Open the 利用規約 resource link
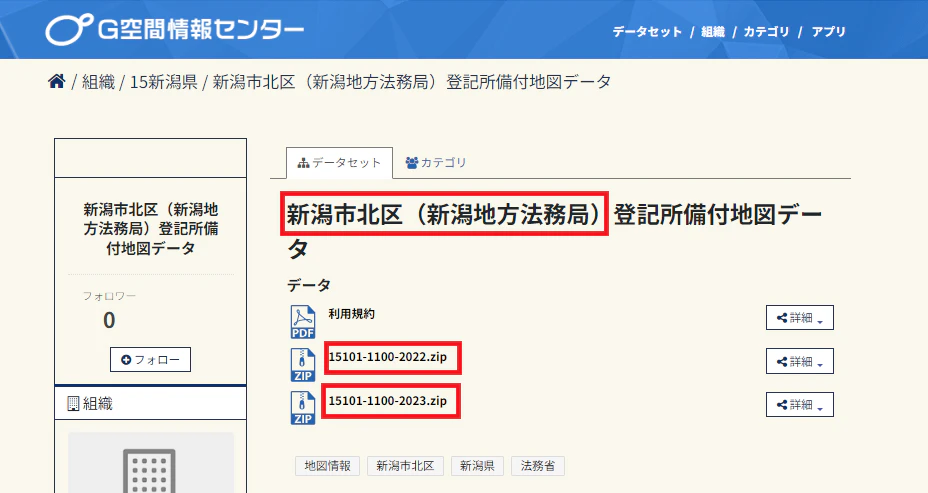Image resolution: width=928 pixels, height=493 pixels. [x=352, y=314]
